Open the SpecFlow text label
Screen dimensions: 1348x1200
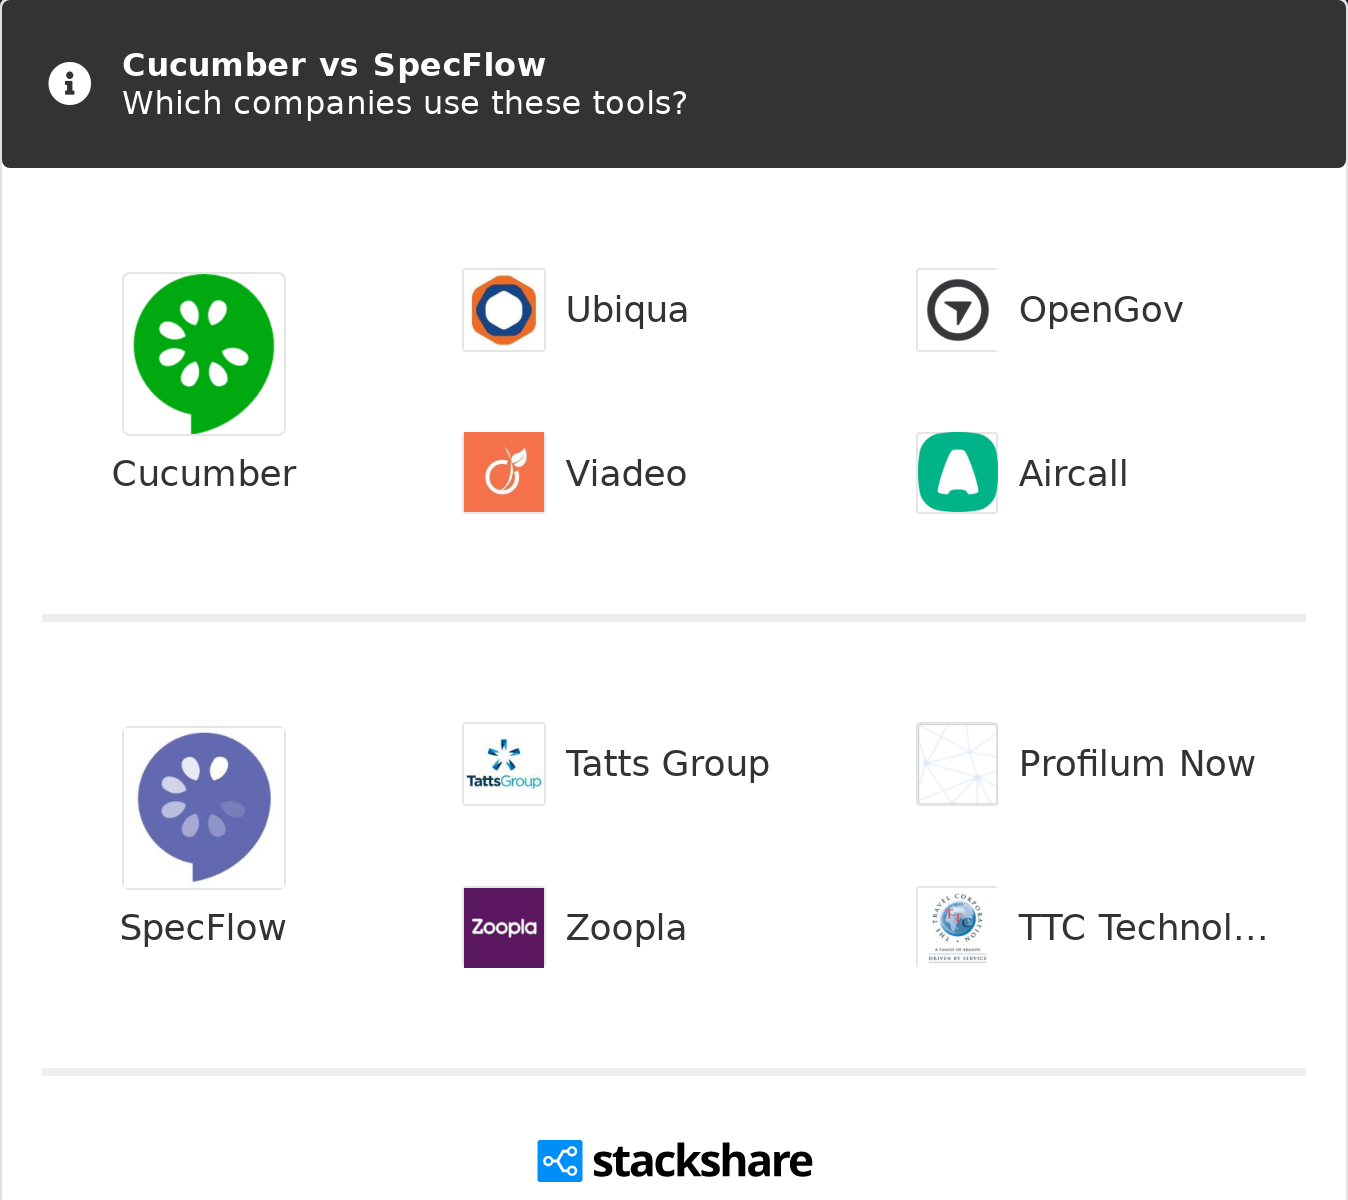(x=203, y=928)
